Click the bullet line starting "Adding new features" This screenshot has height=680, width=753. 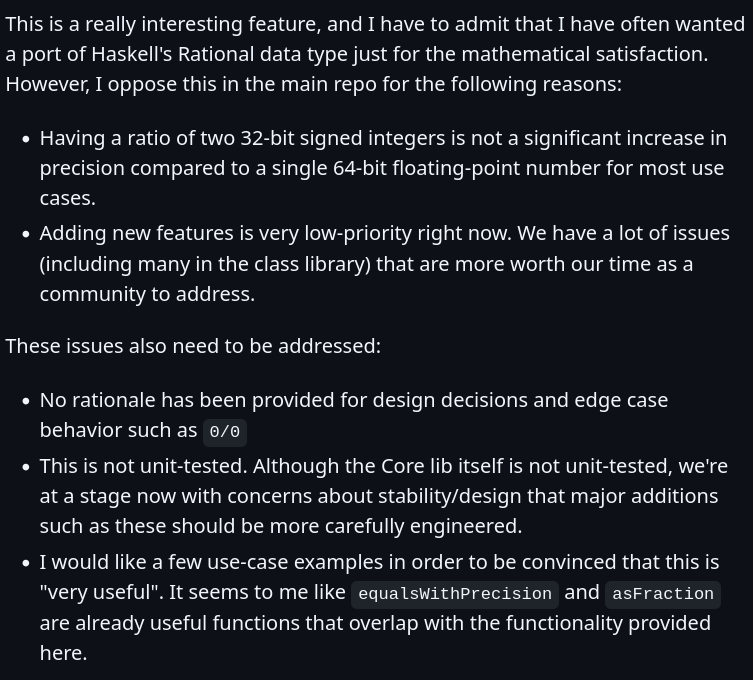pos(384,233)
